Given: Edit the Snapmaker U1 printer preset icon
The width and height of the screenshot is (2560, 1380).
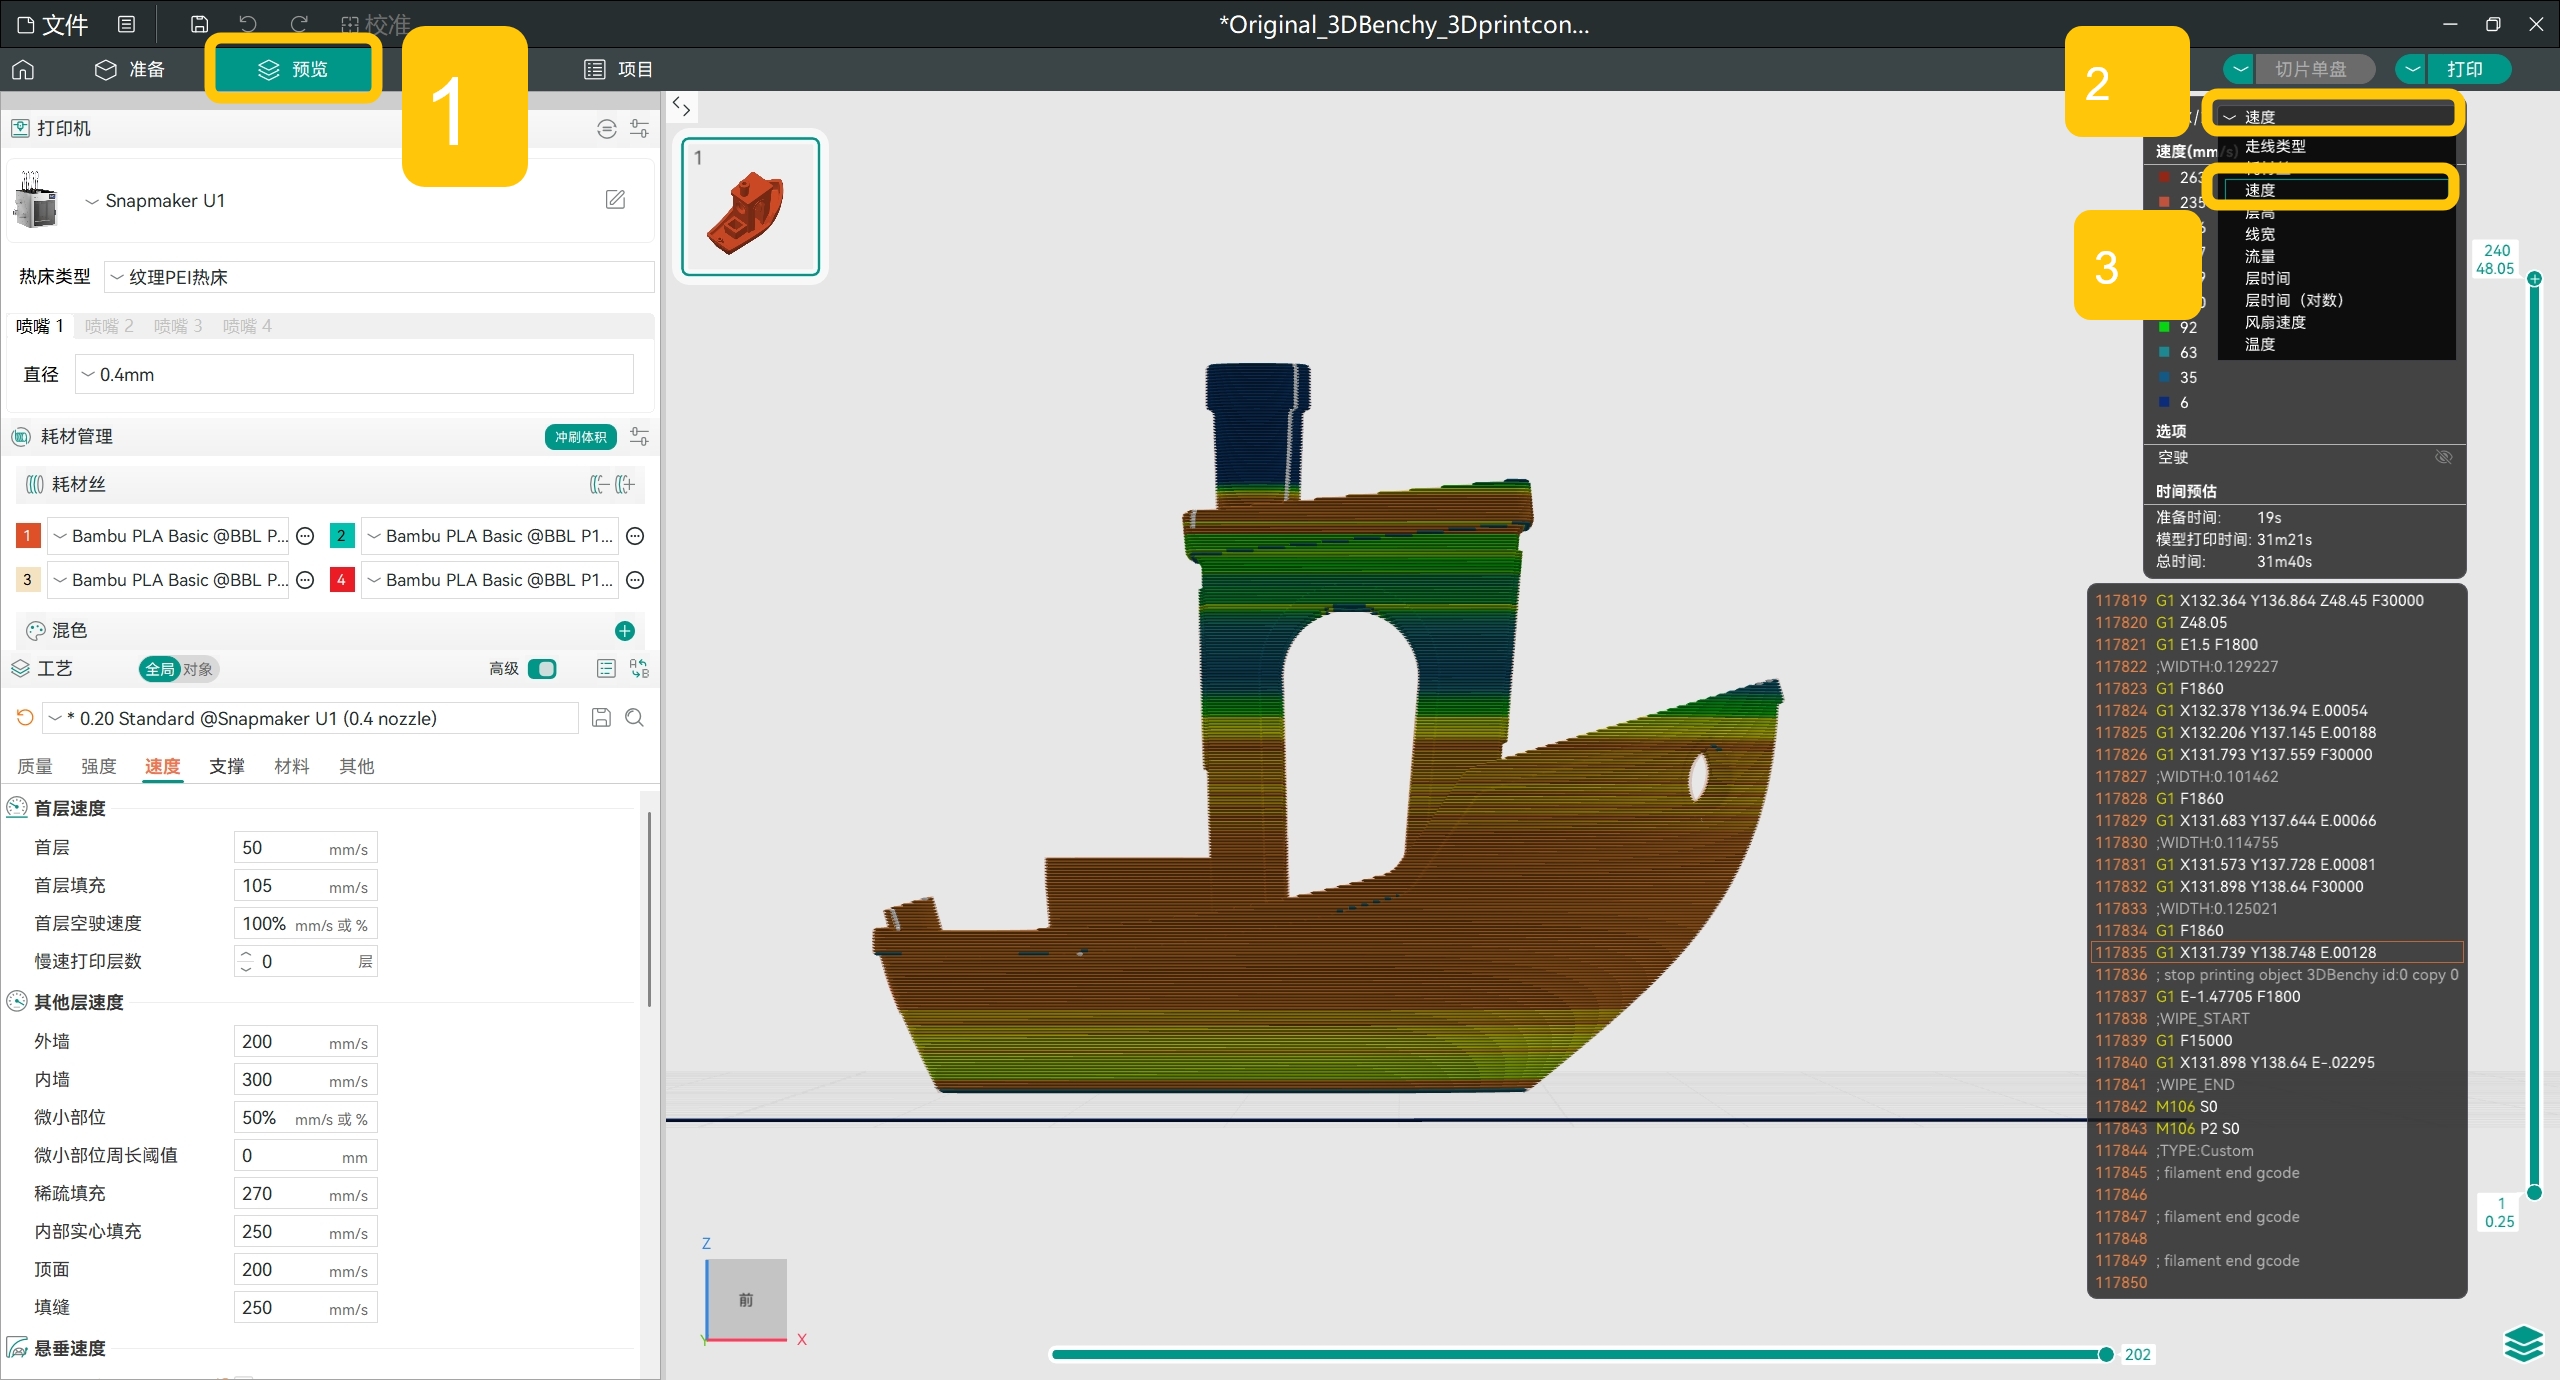Looking at the screenshot, I should point(616,200).
